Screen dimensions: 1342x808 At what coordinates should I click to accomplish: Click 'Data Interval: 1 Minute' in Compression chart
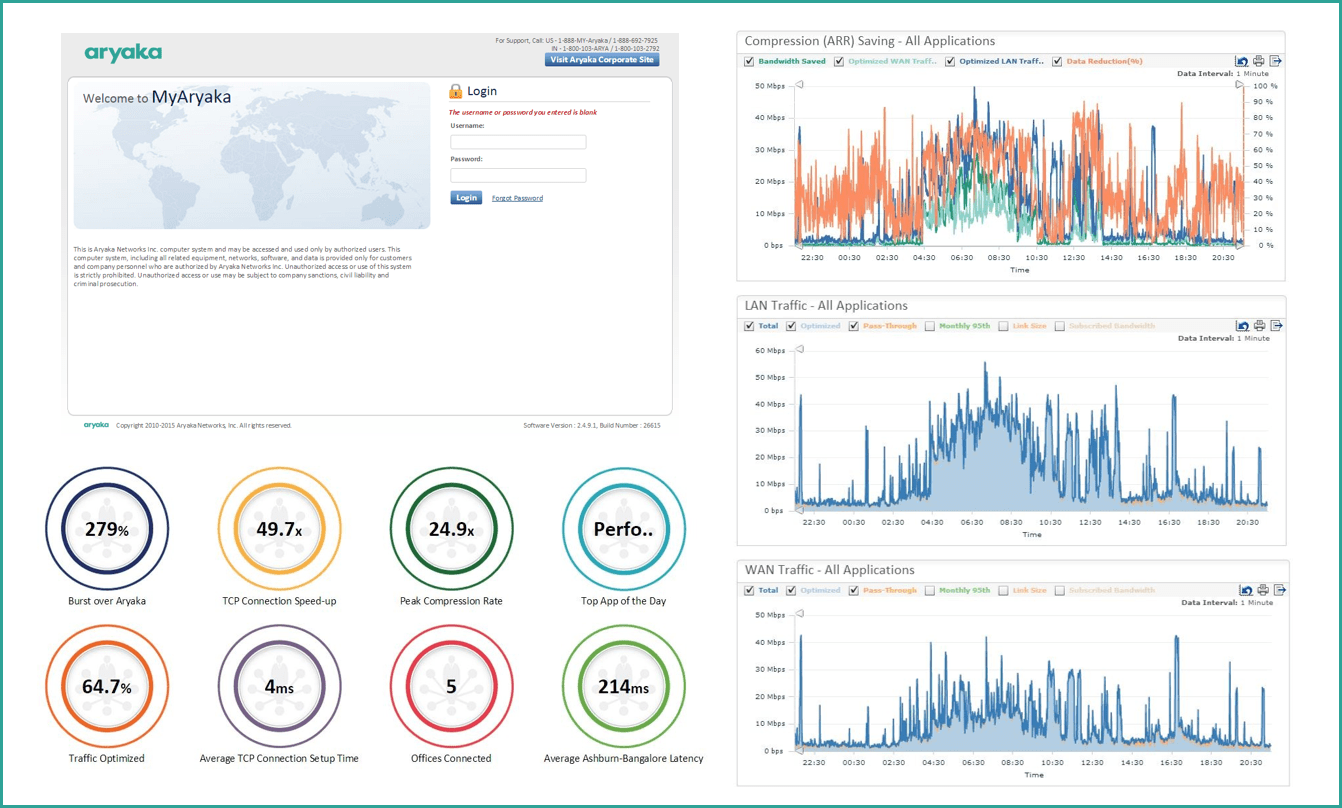click(1223, 74)
